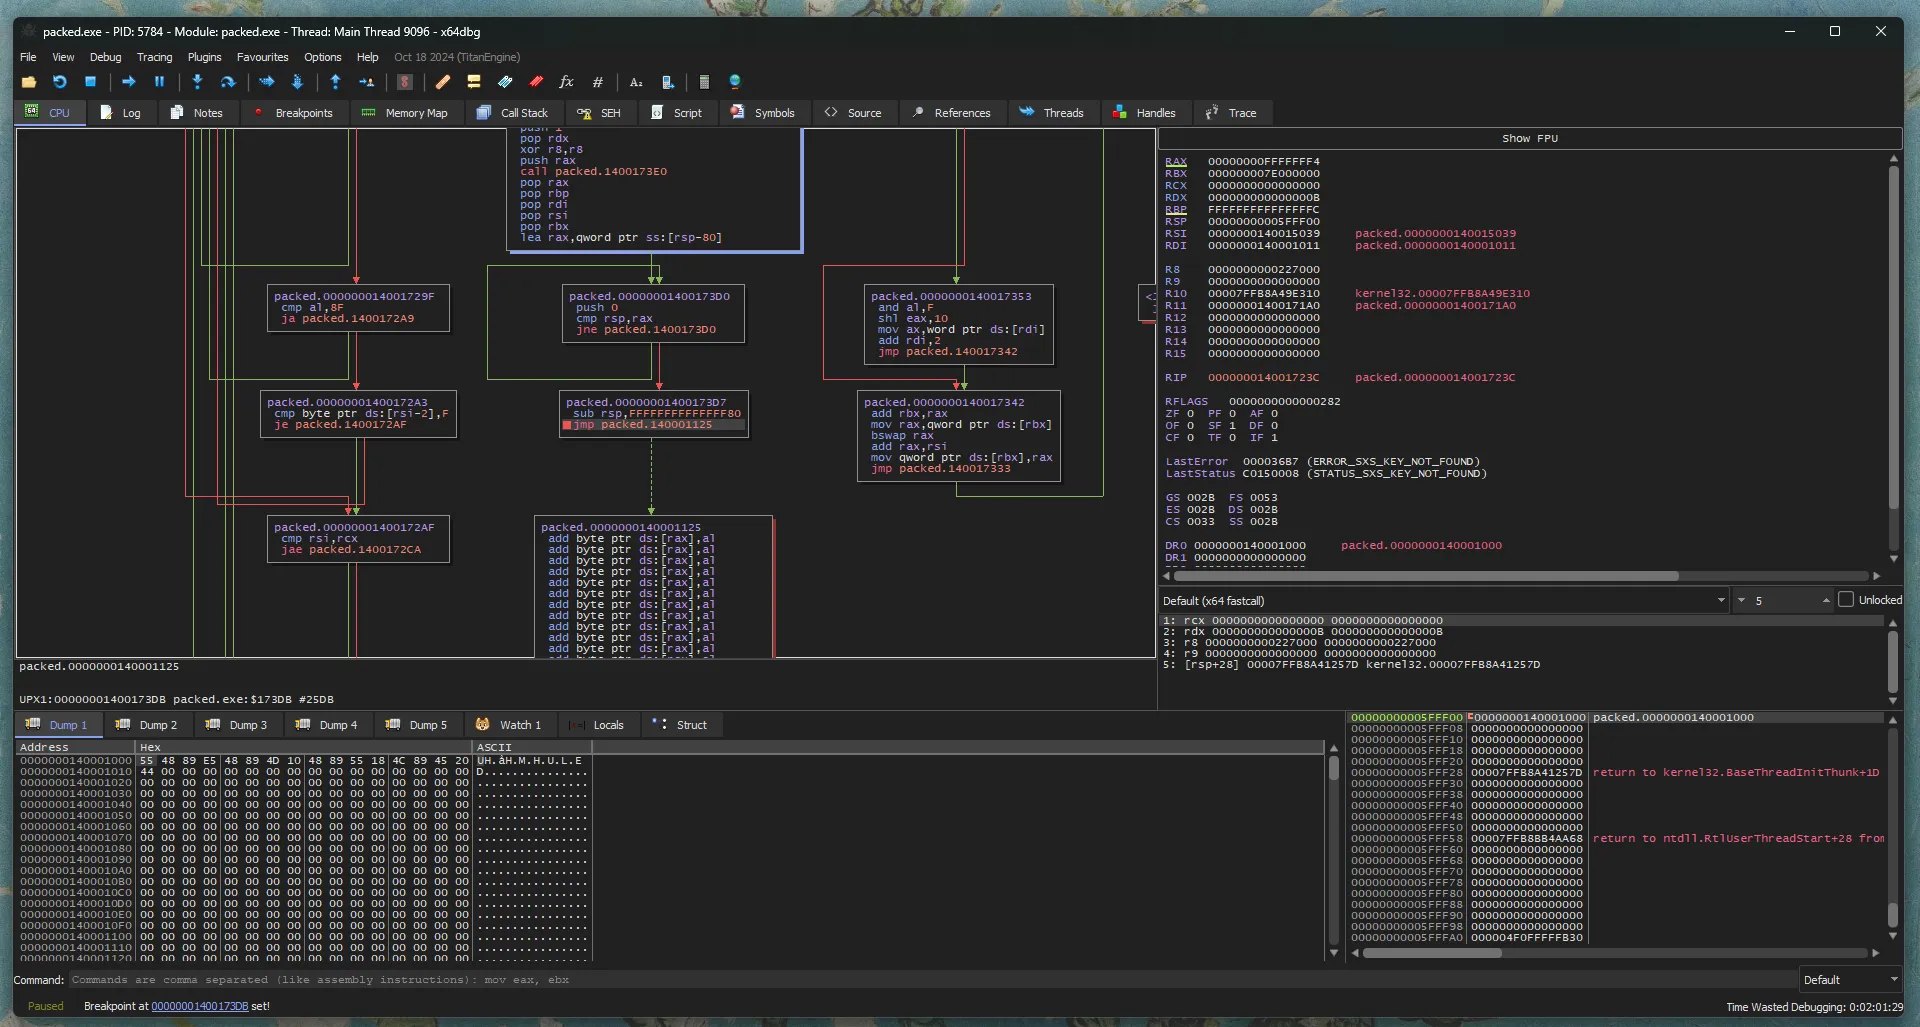Click the Show FPU button
Image resolution: width=1920 pixels, height=1027 pixels.
[1529, 139]
